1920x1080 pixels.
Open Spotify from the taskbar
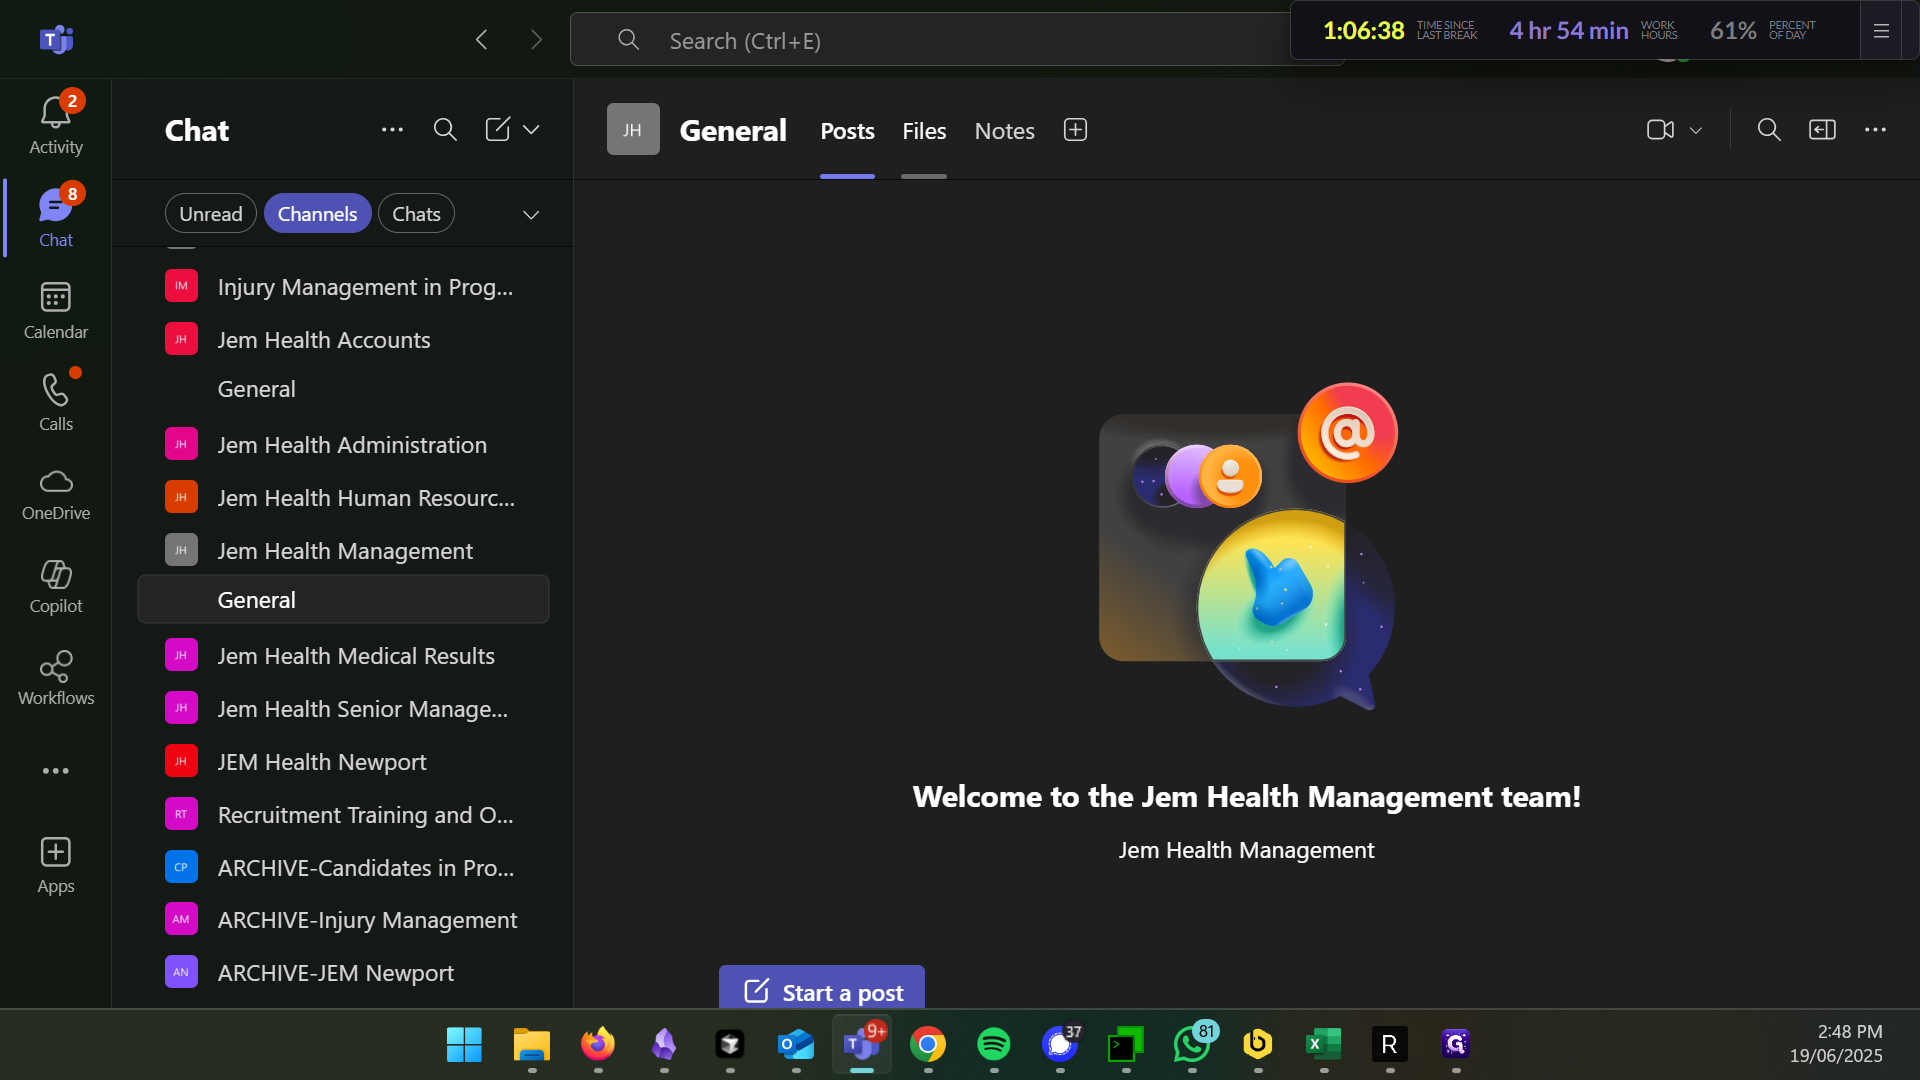coord(994,1045)
